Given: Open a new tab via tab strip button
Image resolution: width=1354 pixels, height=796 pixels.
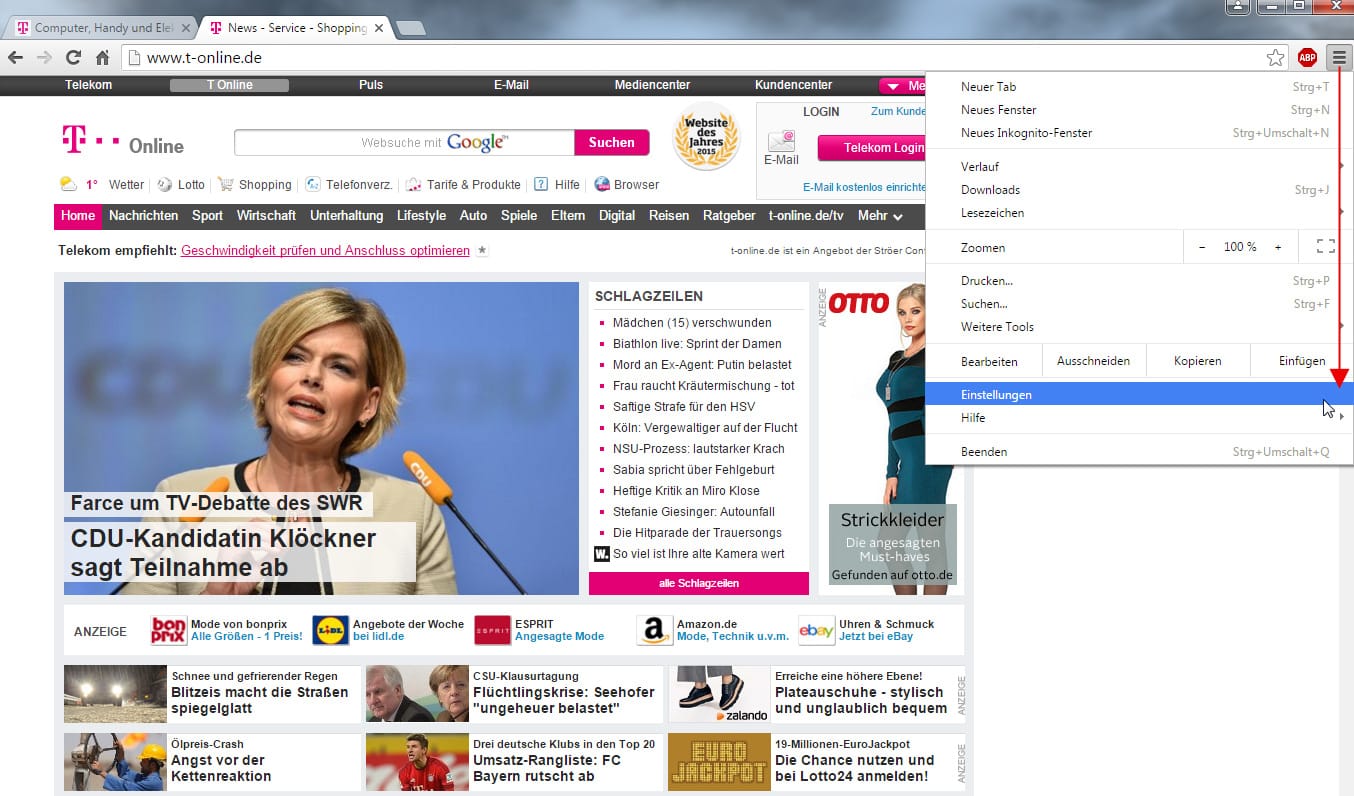Looking at the screenshot, I should point(411,29).
